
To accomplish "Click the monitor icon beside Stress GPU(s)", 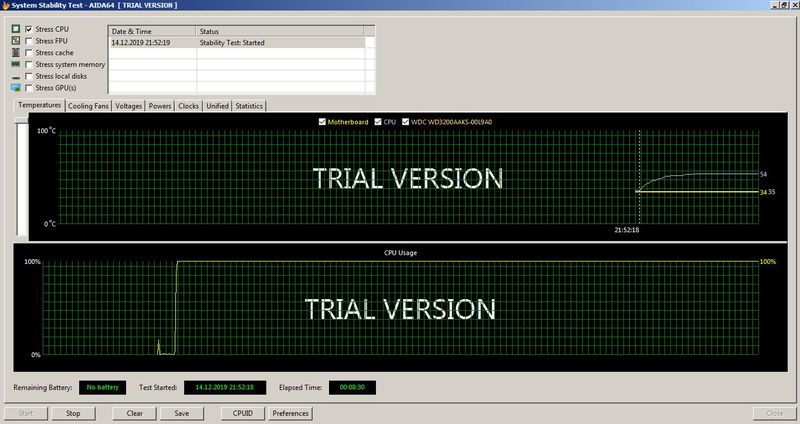I will click(16, 88).
